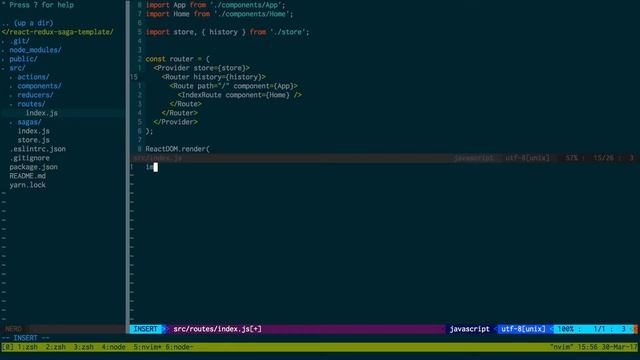Click the typed 'im' text in lower pane
The height and width of the screenshot is (360, 640).
pos(149,167)
